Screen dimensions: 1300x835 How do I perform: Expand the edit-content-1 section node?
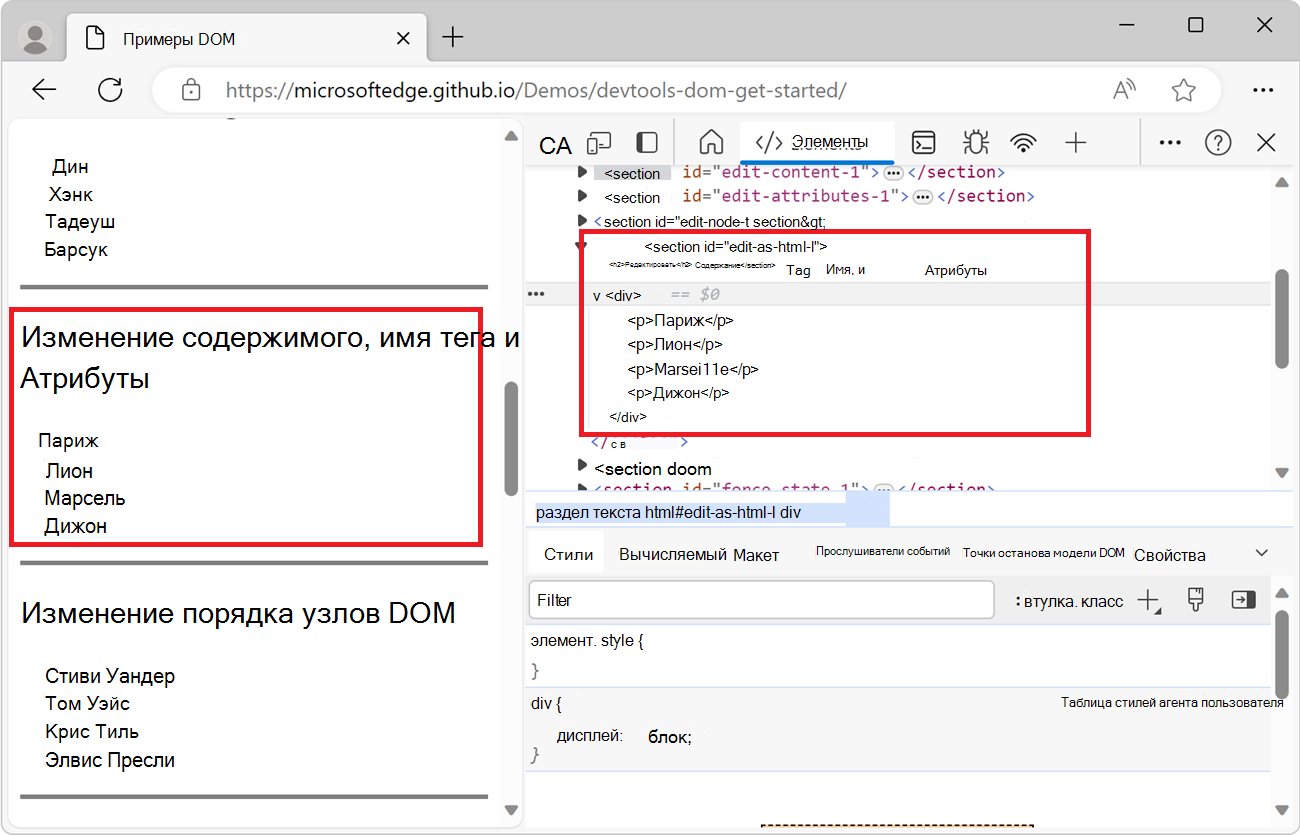[x=583, y=172]
